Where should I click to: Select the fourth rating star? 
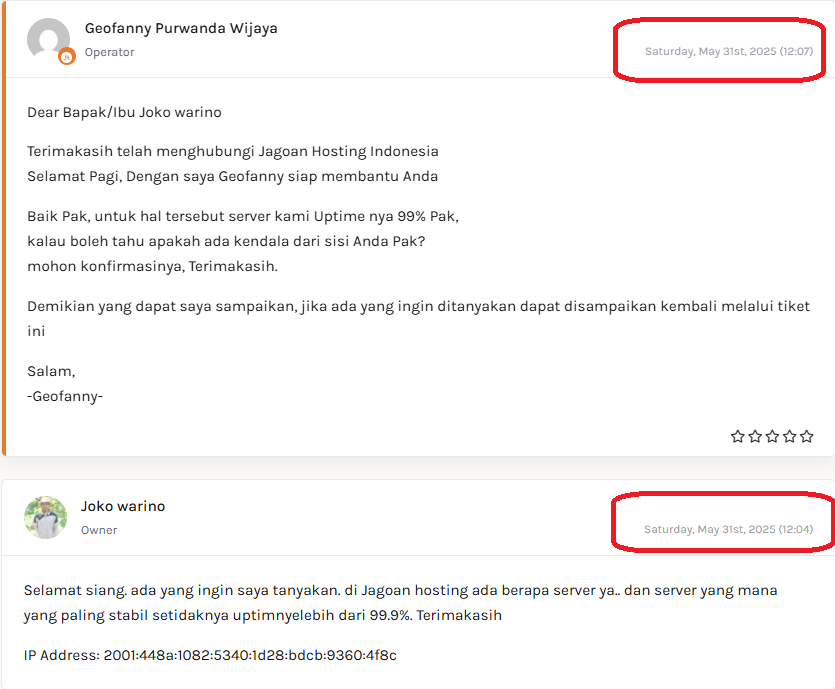(789, 436)
